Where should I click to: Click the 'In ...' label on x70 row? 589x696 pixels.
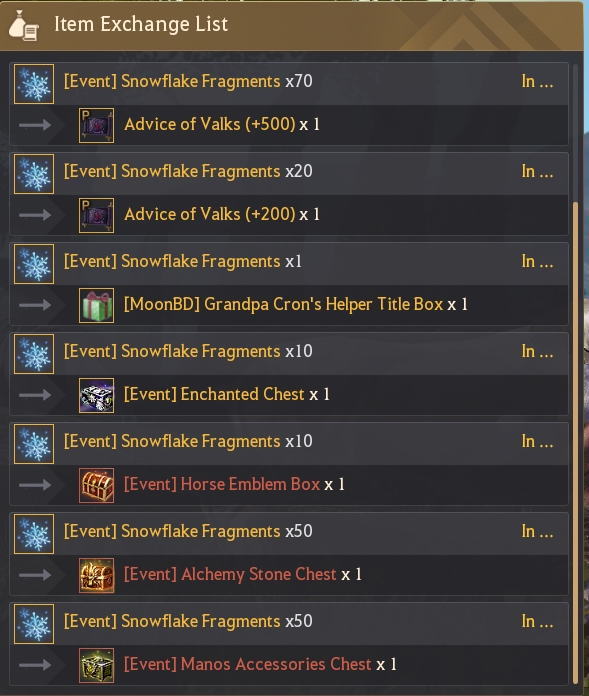(x=537, y=82)
